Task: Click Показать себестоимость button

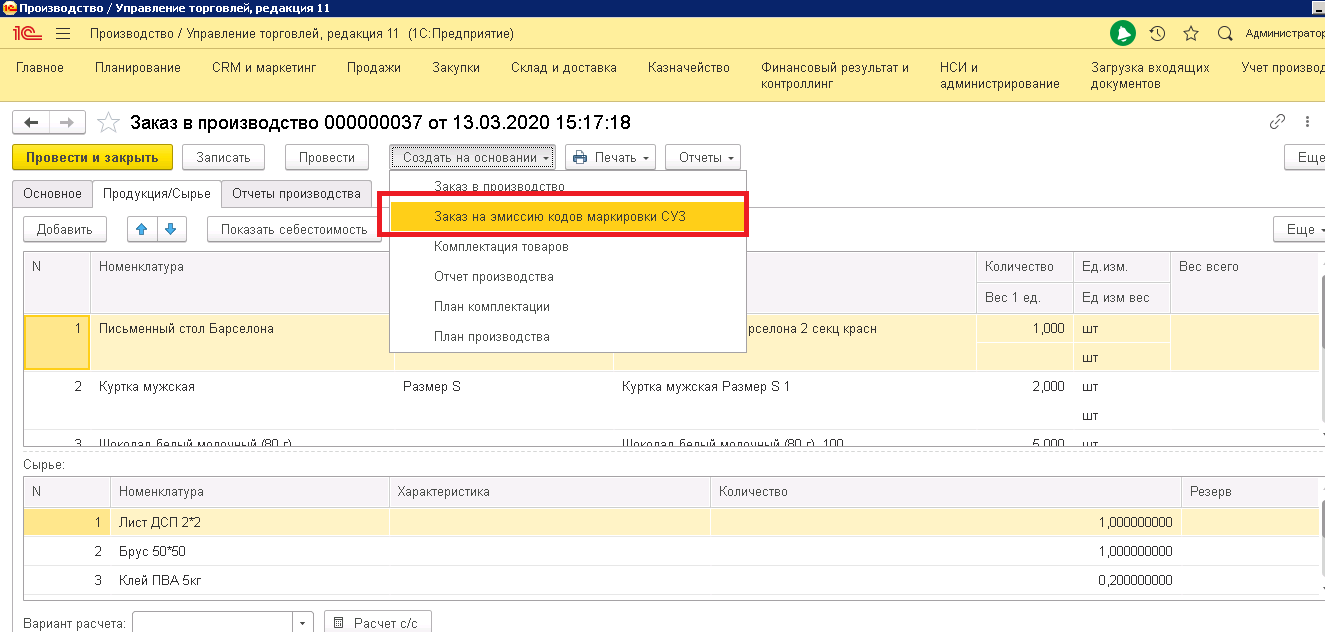Action: [294, 229]
